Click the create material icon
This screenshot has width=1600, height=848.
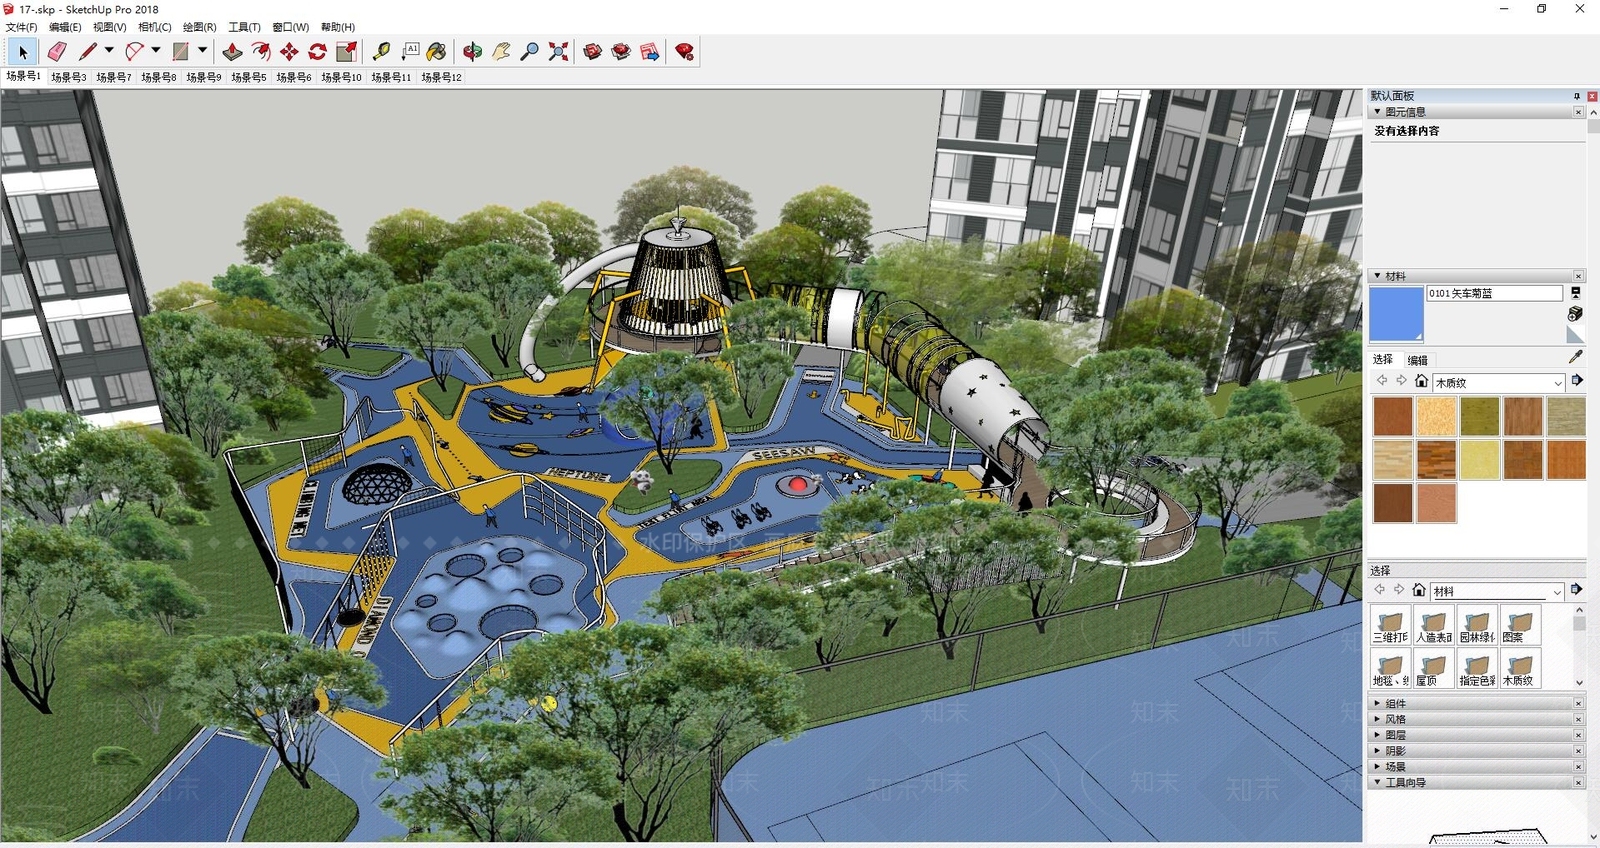coord(1576,313)
